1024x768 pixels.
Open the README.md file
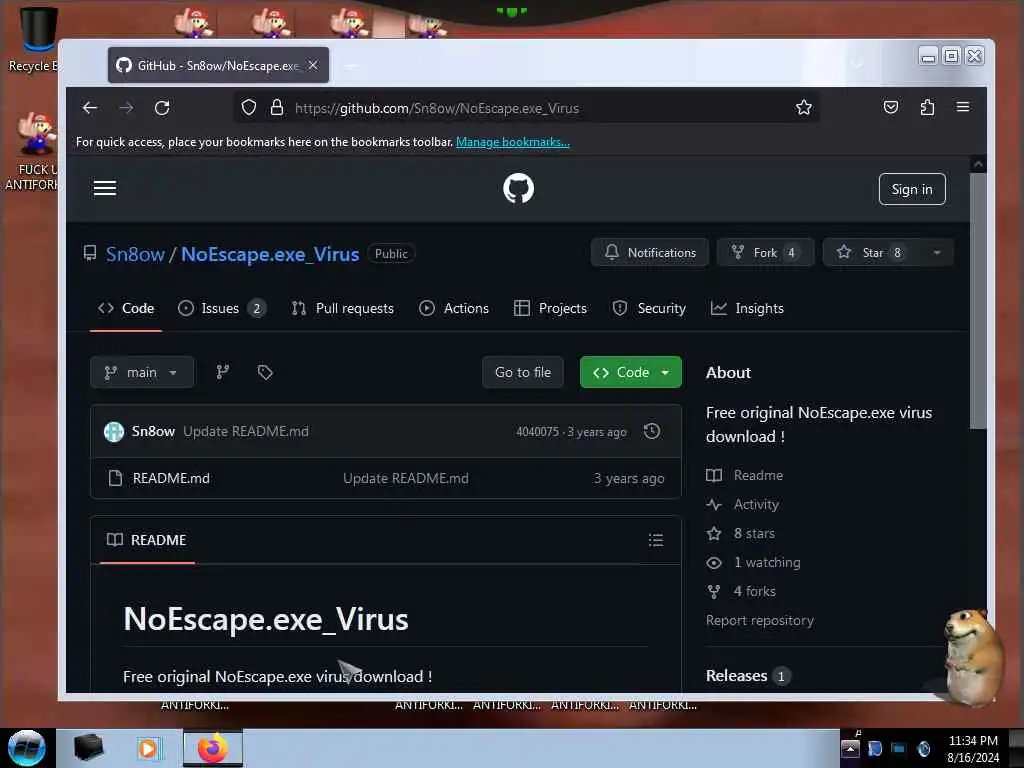click(x=171, y=478)
